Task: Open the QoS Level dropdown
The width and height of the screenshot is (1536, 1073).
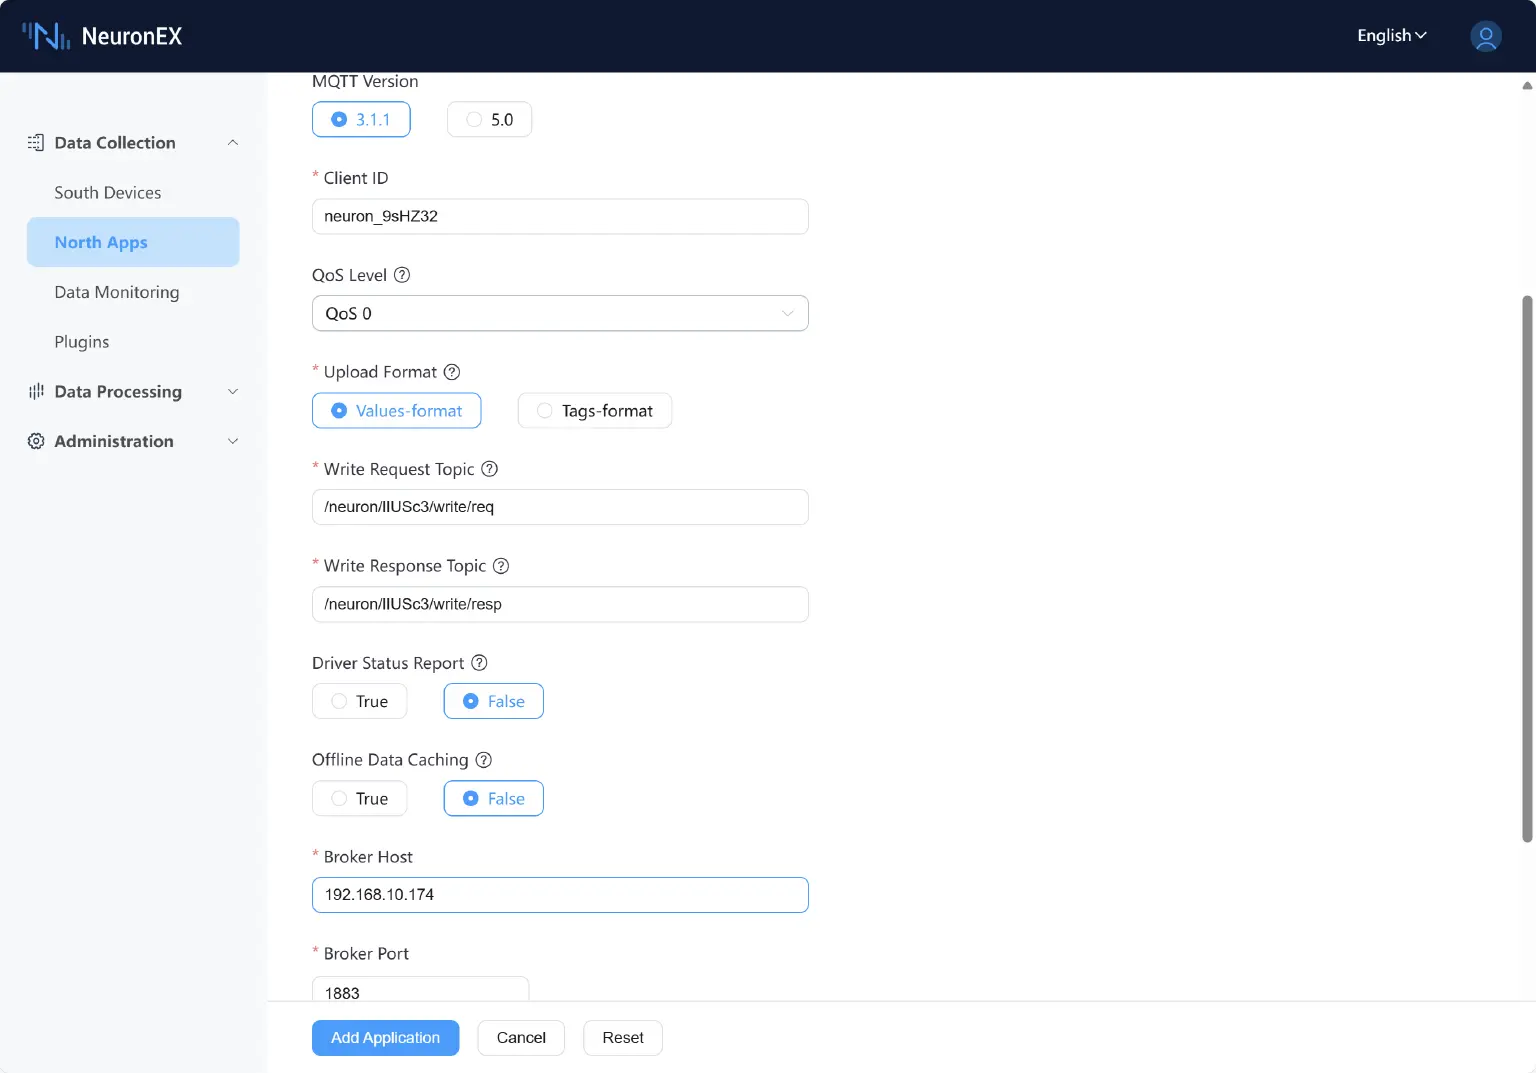Action: (560, 314)
